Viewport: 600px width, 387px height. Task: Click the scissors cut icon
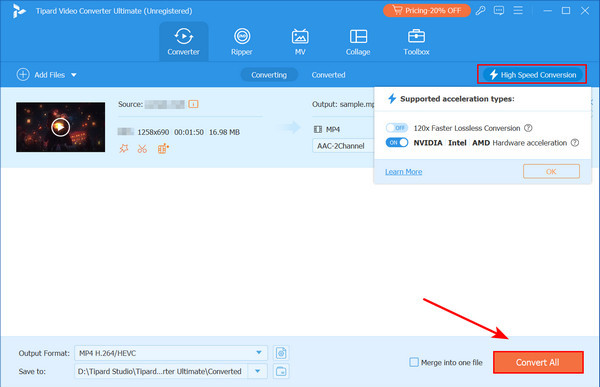pos(142,149)
